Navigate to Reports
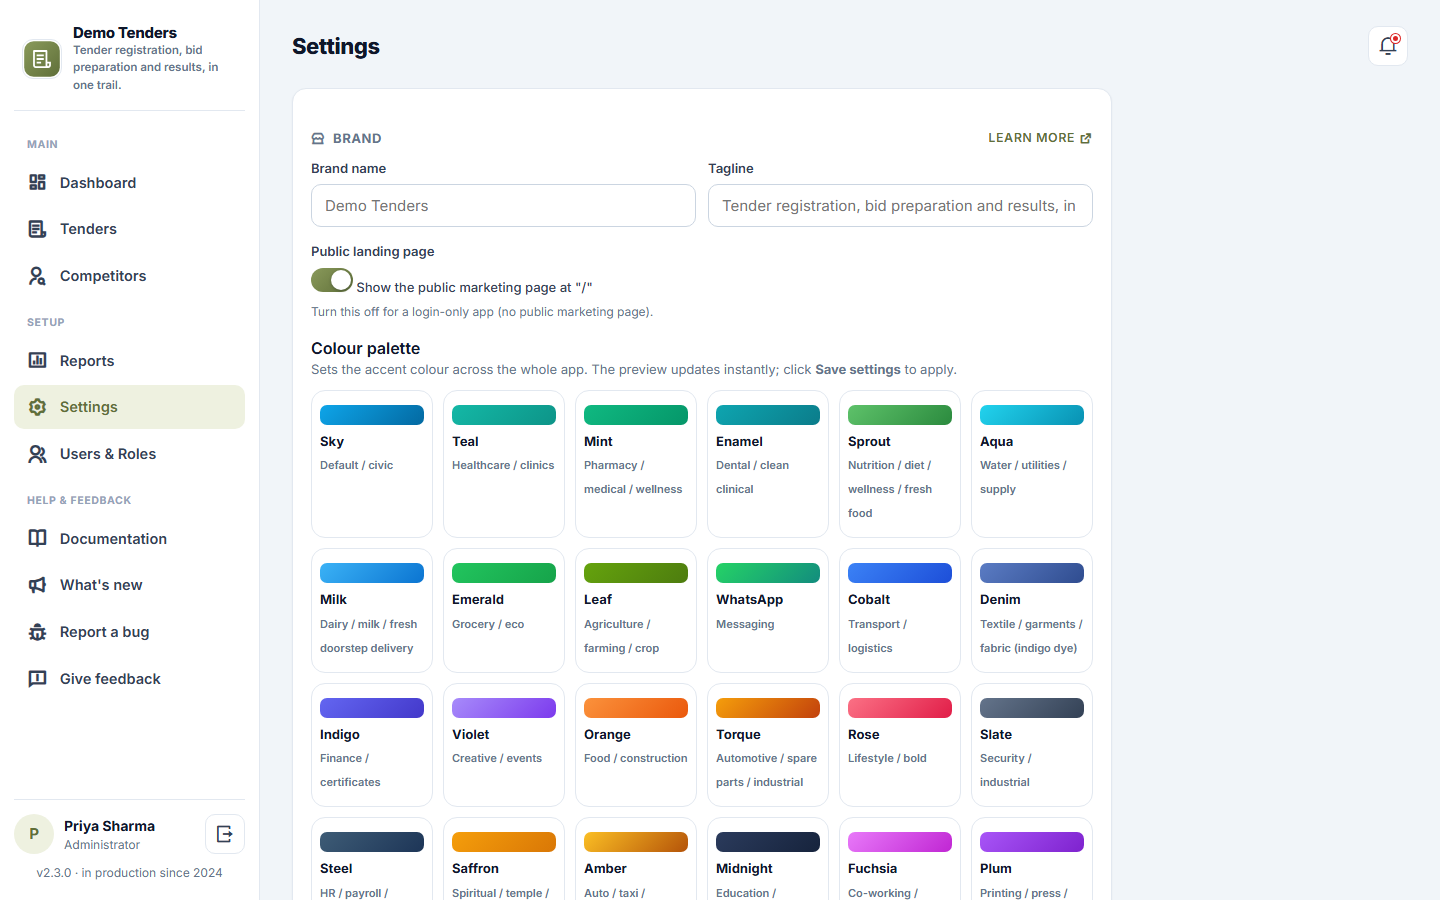The image size is (1440, 900). tap(129, 361)
